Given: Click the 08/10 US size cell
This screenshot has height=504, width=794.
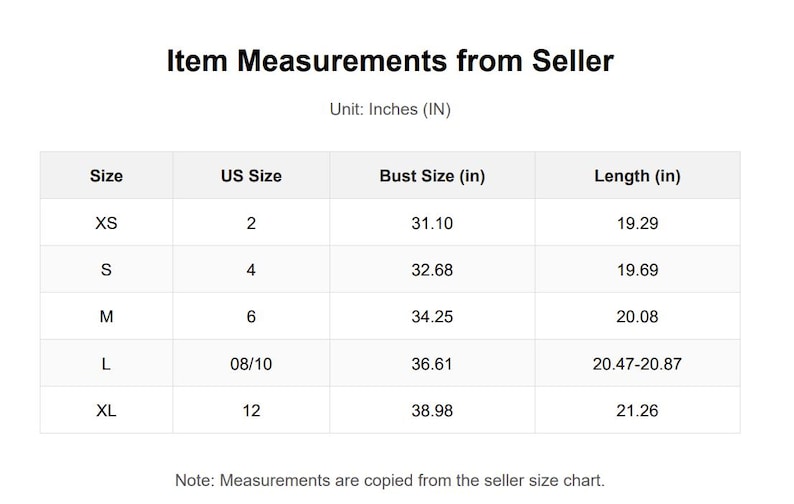Looking at the screenshot, I should coord(251,364).
